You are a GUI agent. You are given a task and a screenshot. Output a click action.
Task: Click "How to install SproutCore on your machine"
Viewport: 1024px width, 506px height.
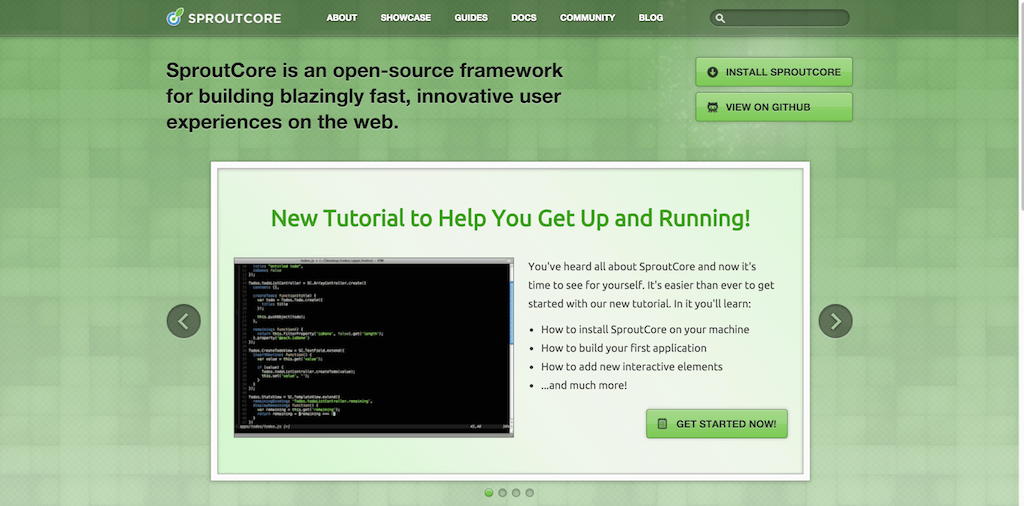(645, 330)
